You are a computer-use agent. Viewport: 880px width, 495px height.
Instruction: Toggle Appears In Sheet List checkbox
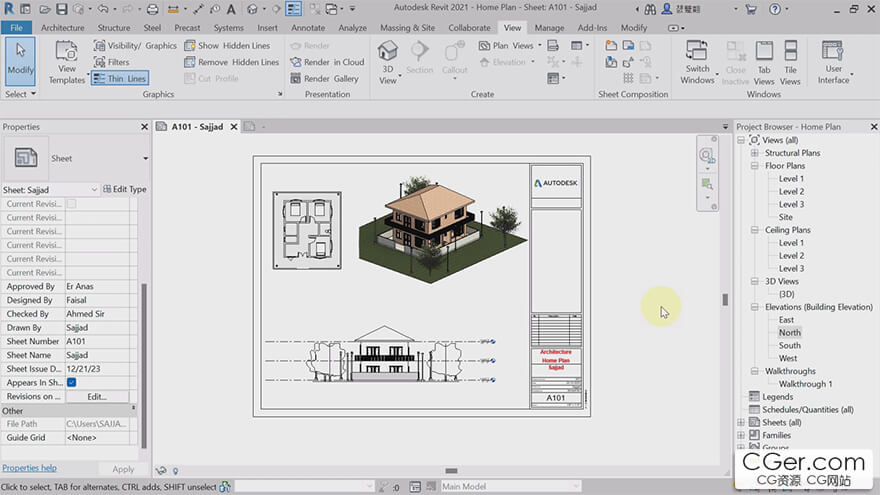coord(72,382)
